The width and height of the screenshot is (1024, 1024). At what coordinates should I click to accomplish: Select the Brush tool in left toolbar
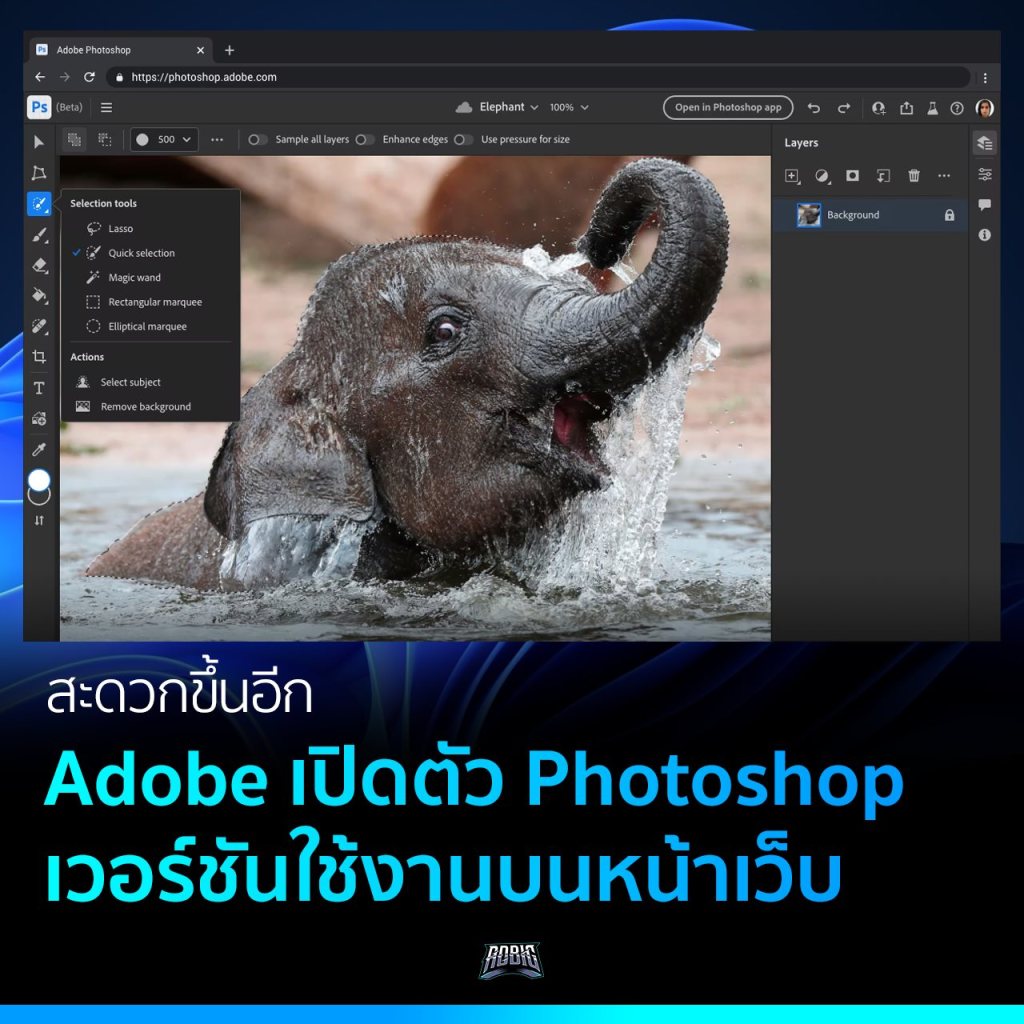39,235
